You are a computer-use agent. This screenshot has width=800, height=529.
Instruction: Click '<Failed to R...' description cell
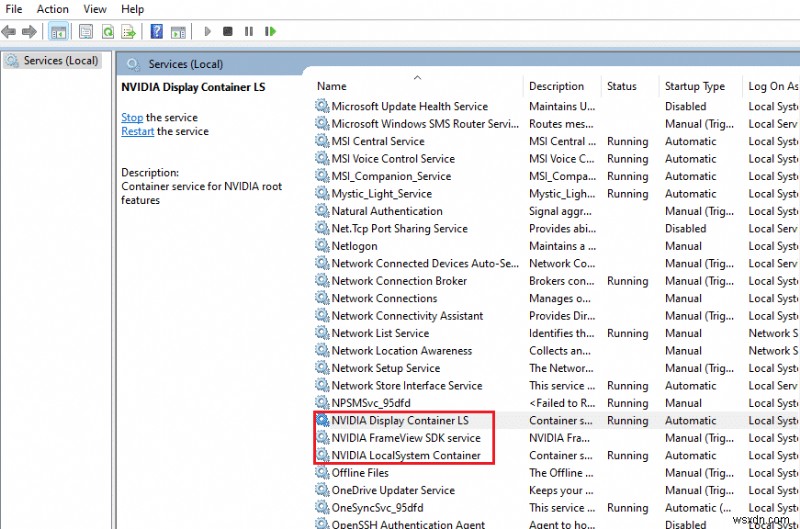point(562,403)
